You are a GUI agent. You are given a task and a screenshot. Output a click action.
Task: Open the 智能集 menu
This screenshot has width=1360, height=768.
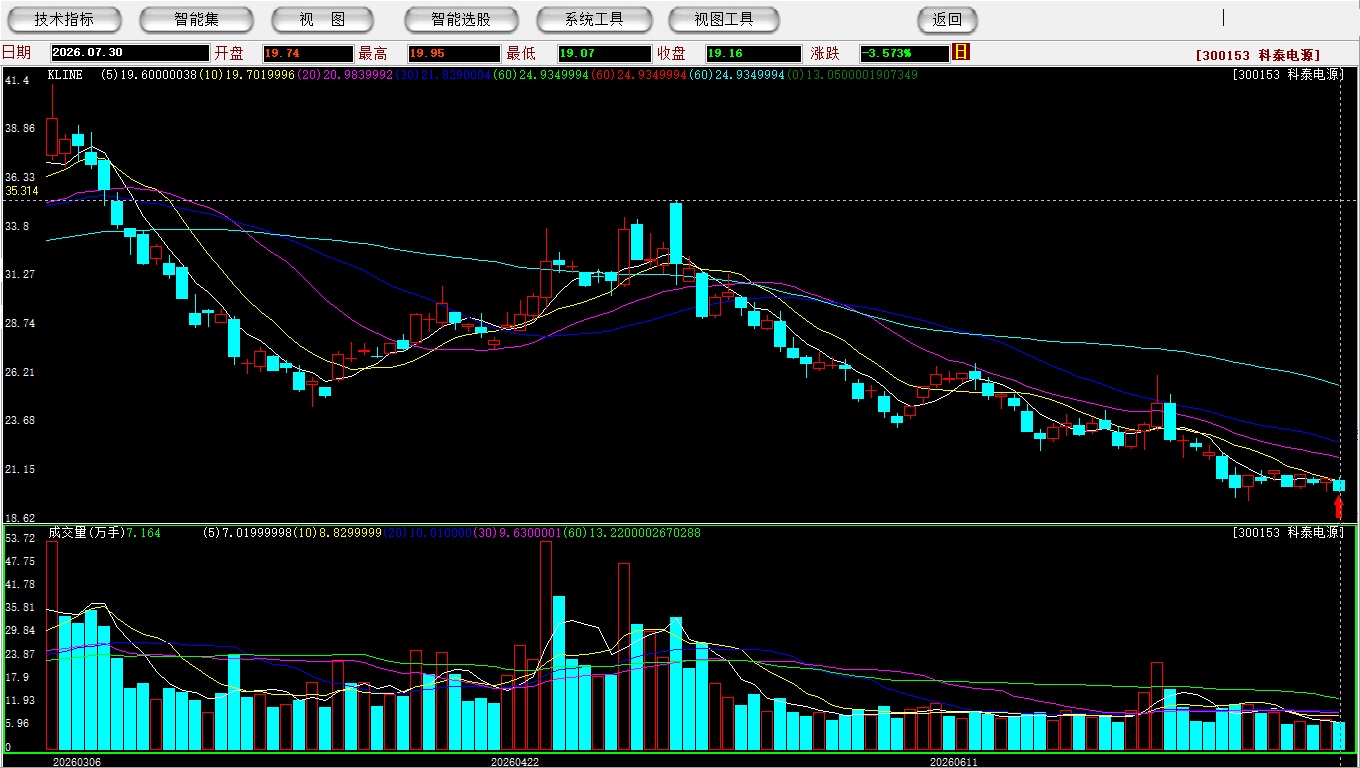pyautogui.click(x=196, y=19)
